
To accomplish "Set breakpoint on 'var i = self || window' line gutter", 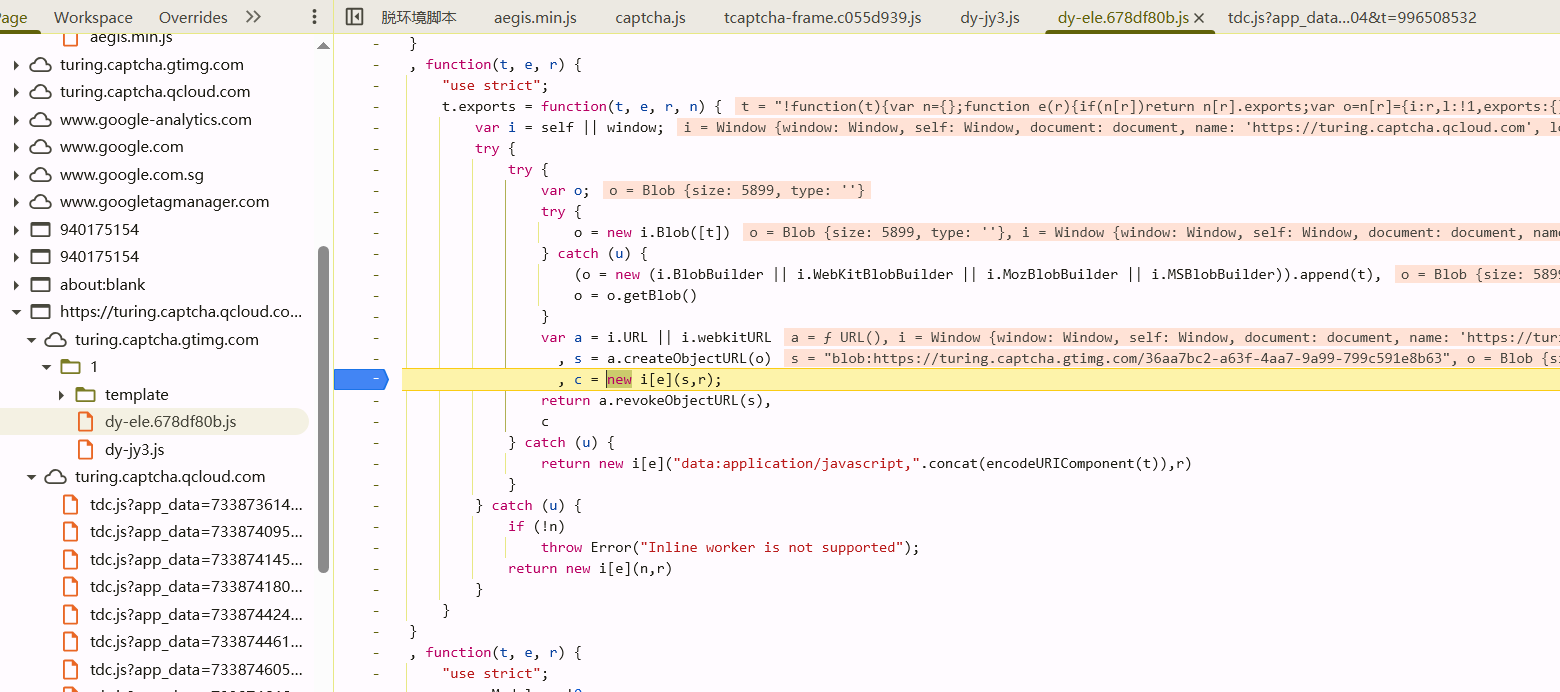I will [376, 127].
